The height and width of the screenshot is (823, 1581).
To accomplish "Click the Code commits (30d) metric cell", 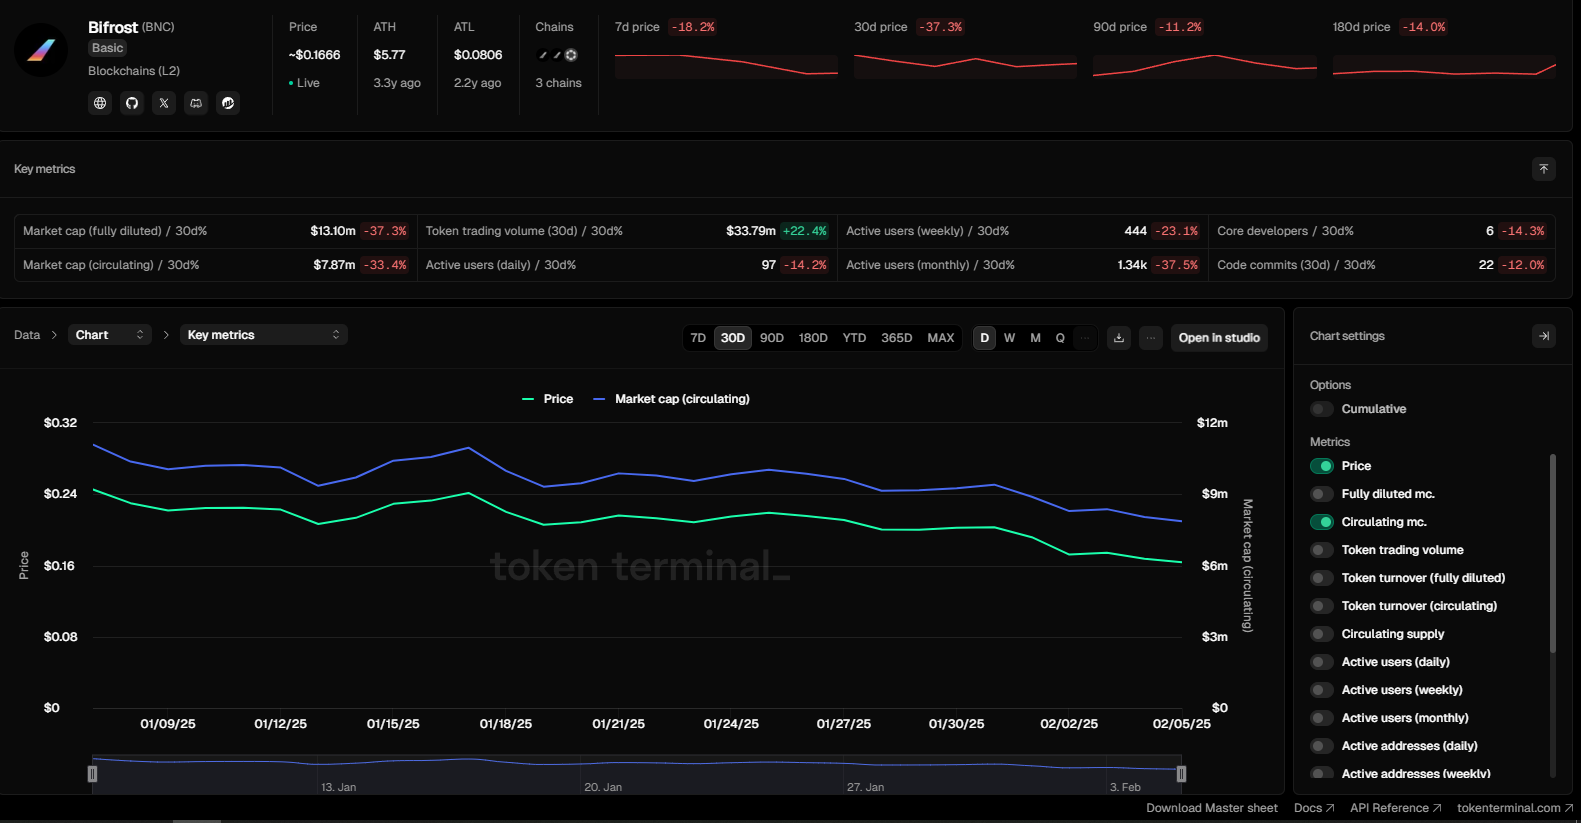I will (1381, 265).
